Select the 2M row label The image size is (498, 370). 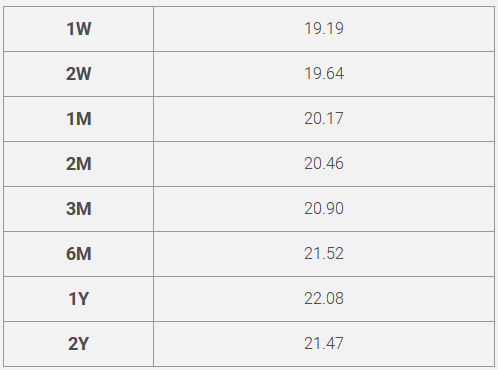click(x=79, y=164)
